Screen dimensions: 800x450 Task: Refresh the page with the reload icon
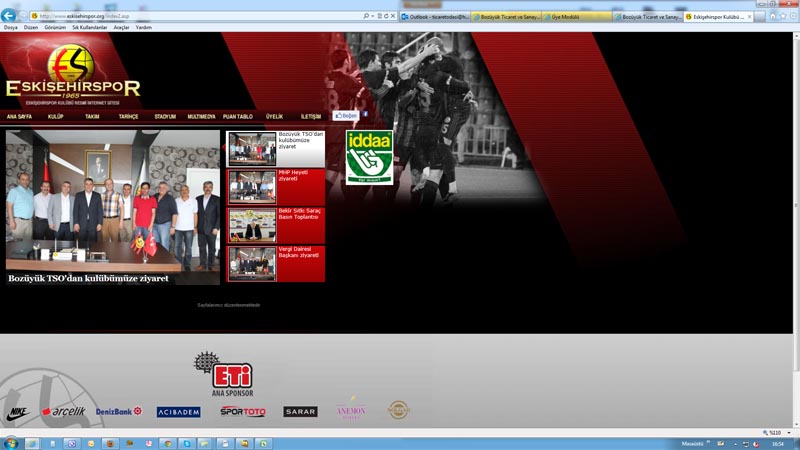pos(386,16)
